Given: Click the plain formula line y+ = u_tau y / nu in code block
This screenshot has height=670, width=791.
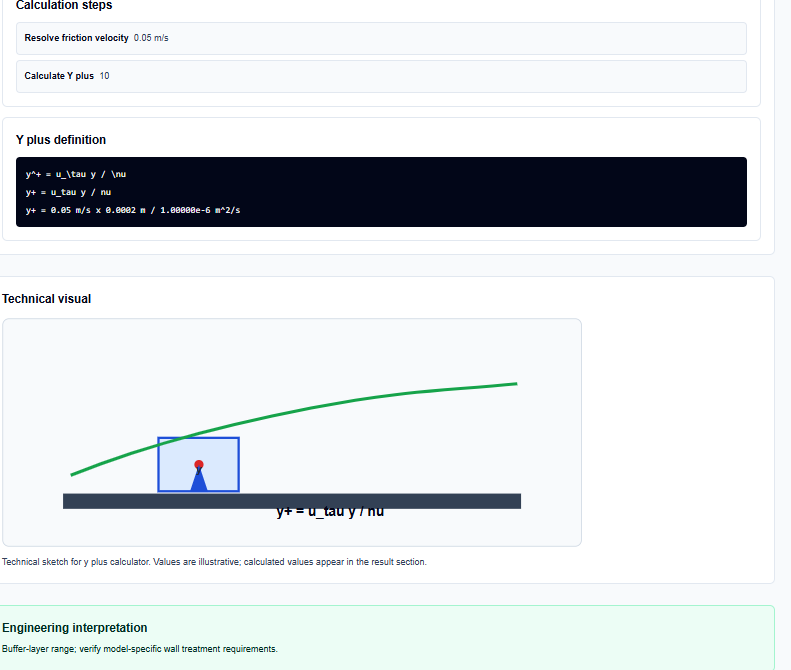Looking at the screenshot, I should (68, 192).
